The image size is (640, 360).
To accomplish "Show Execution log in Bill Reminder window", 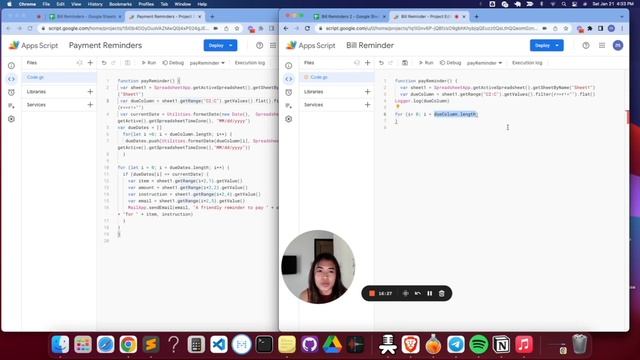I will [527, 63].
